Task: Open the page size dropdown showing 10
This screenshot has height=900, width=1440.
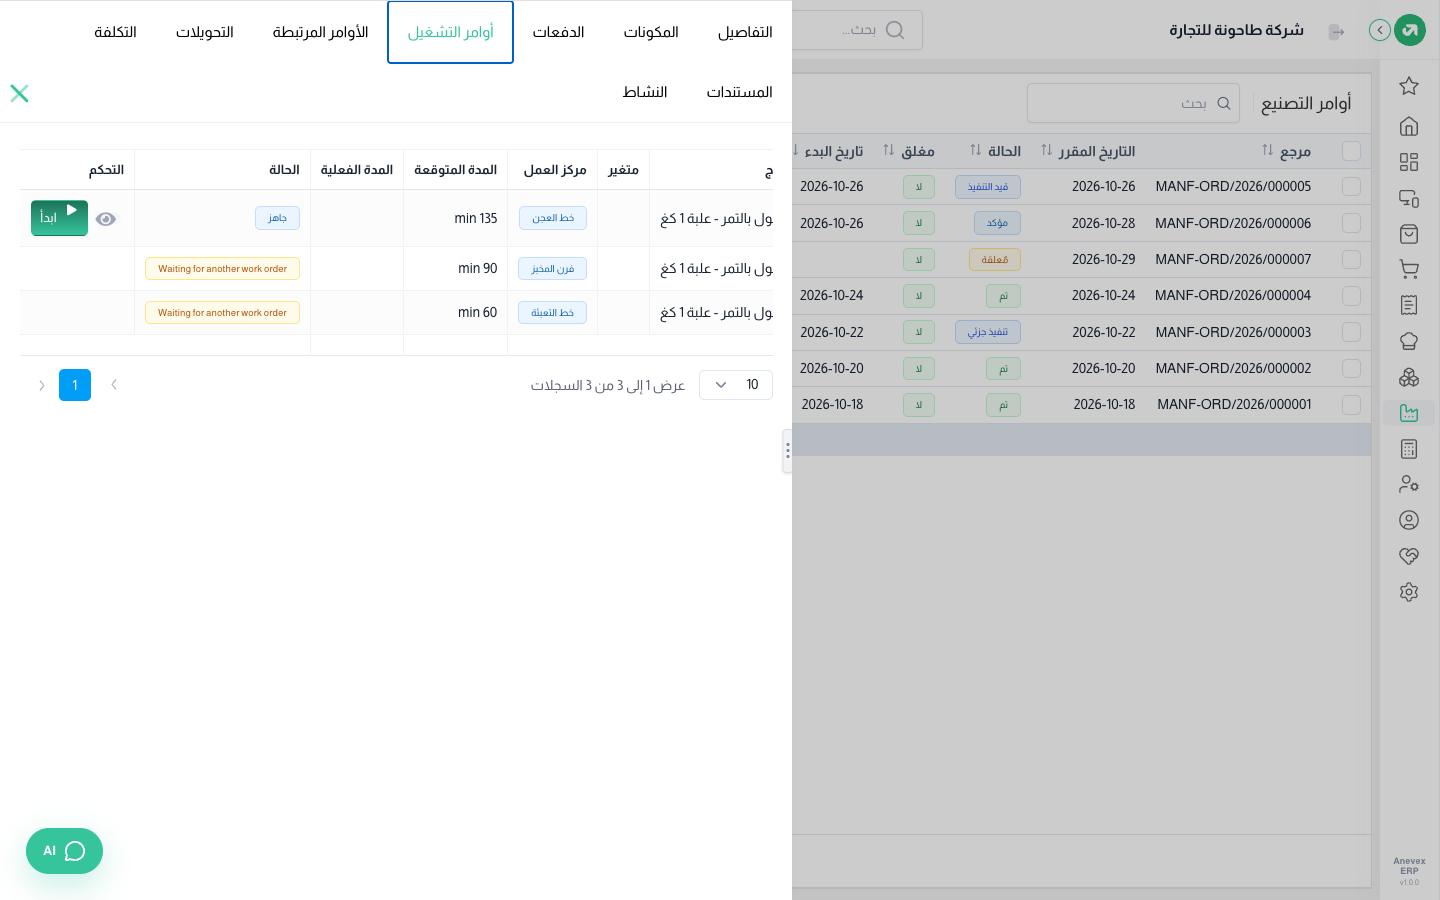Action: pyautogui.click(x=736, y=385)
